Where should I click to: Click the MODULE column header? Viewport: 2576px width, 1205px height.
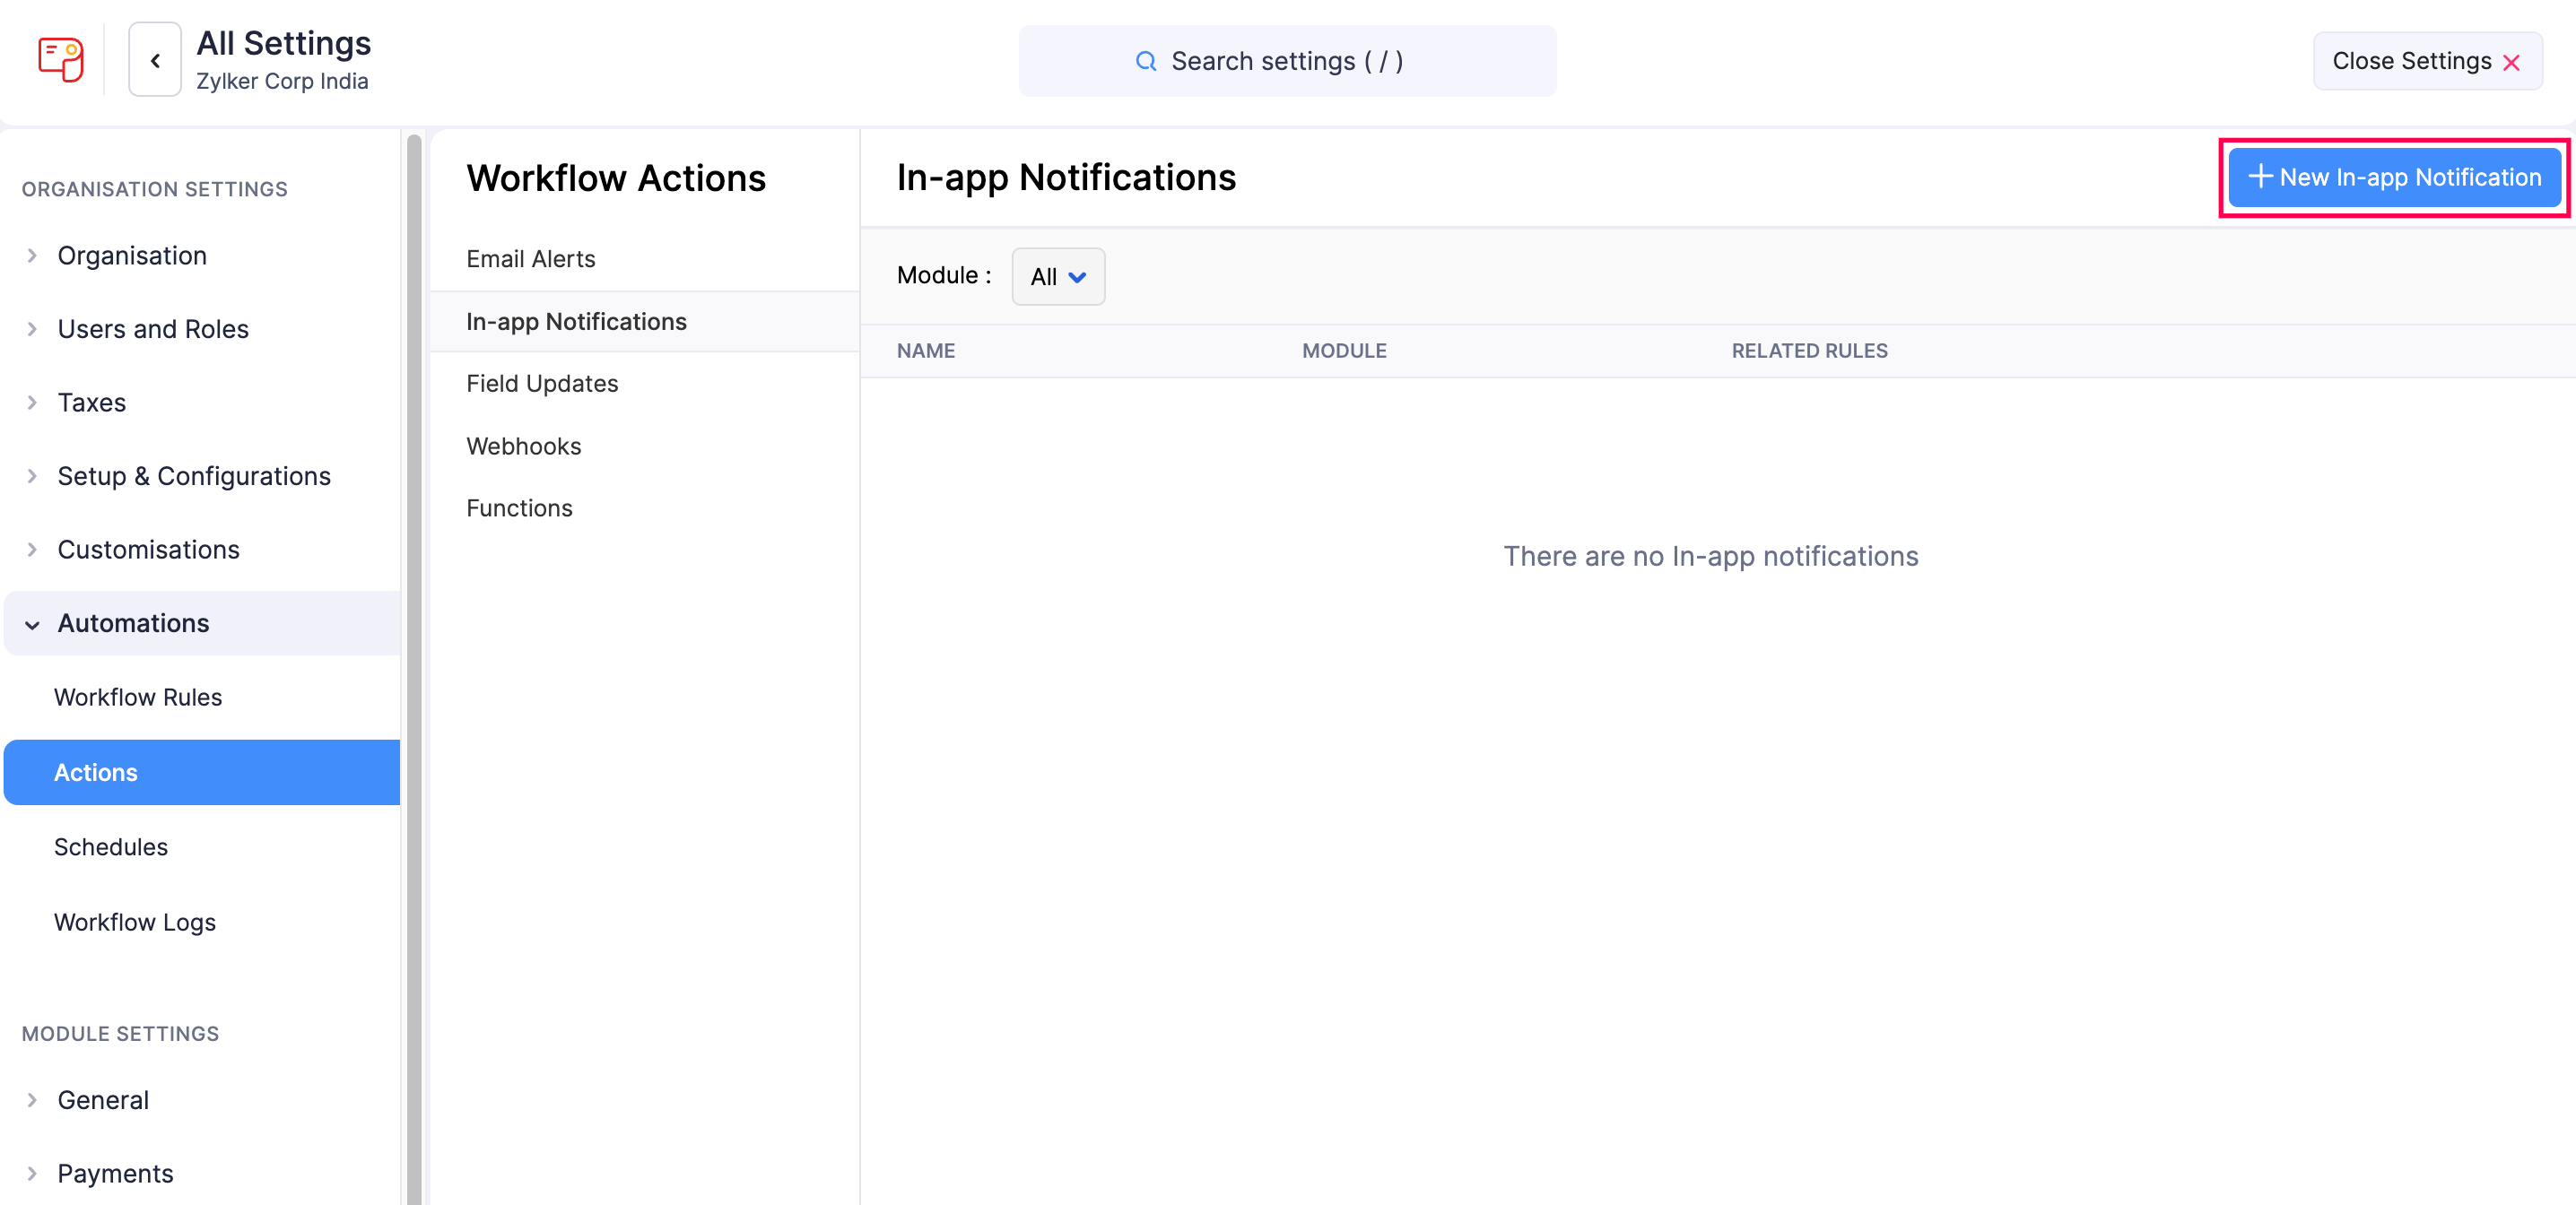tap(1344, 351)
